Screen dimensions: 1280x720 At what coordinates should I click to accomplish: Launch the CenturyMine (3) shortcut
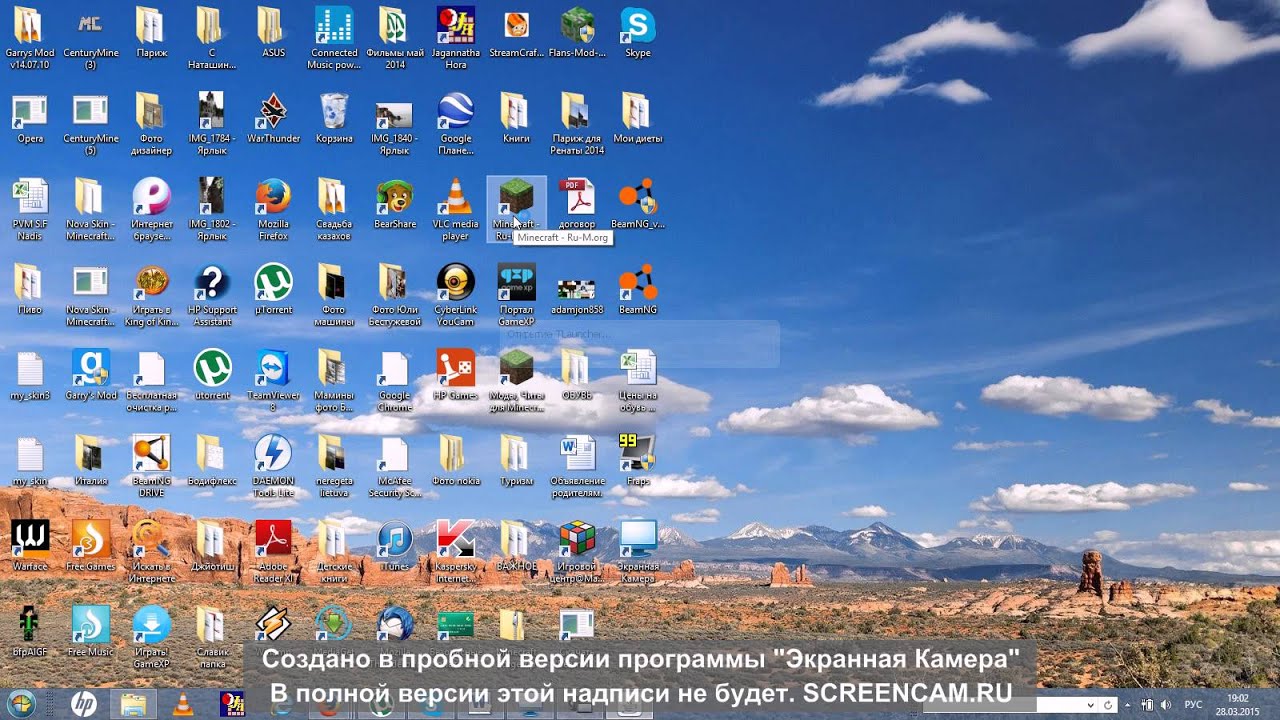coord(90,38)
